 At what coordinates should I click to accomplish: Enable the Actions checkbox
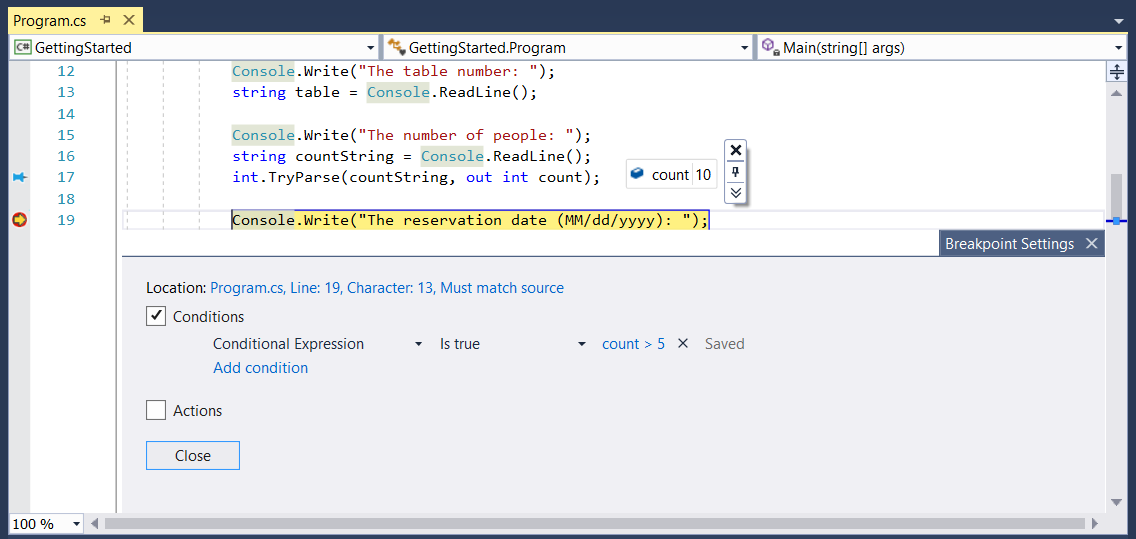(156, 411)
